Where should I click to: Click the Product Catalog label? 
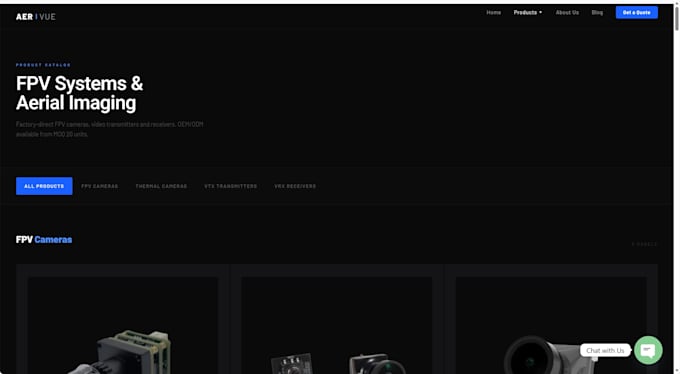coord(43,65)
